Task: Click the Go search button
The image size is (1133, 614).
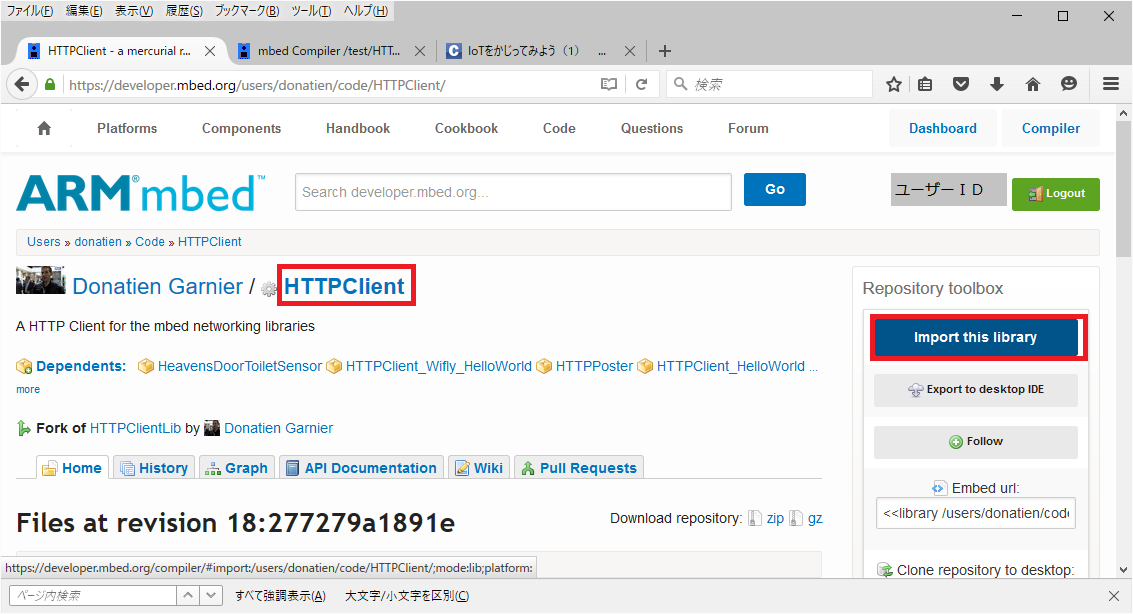Action: (775, 189)
